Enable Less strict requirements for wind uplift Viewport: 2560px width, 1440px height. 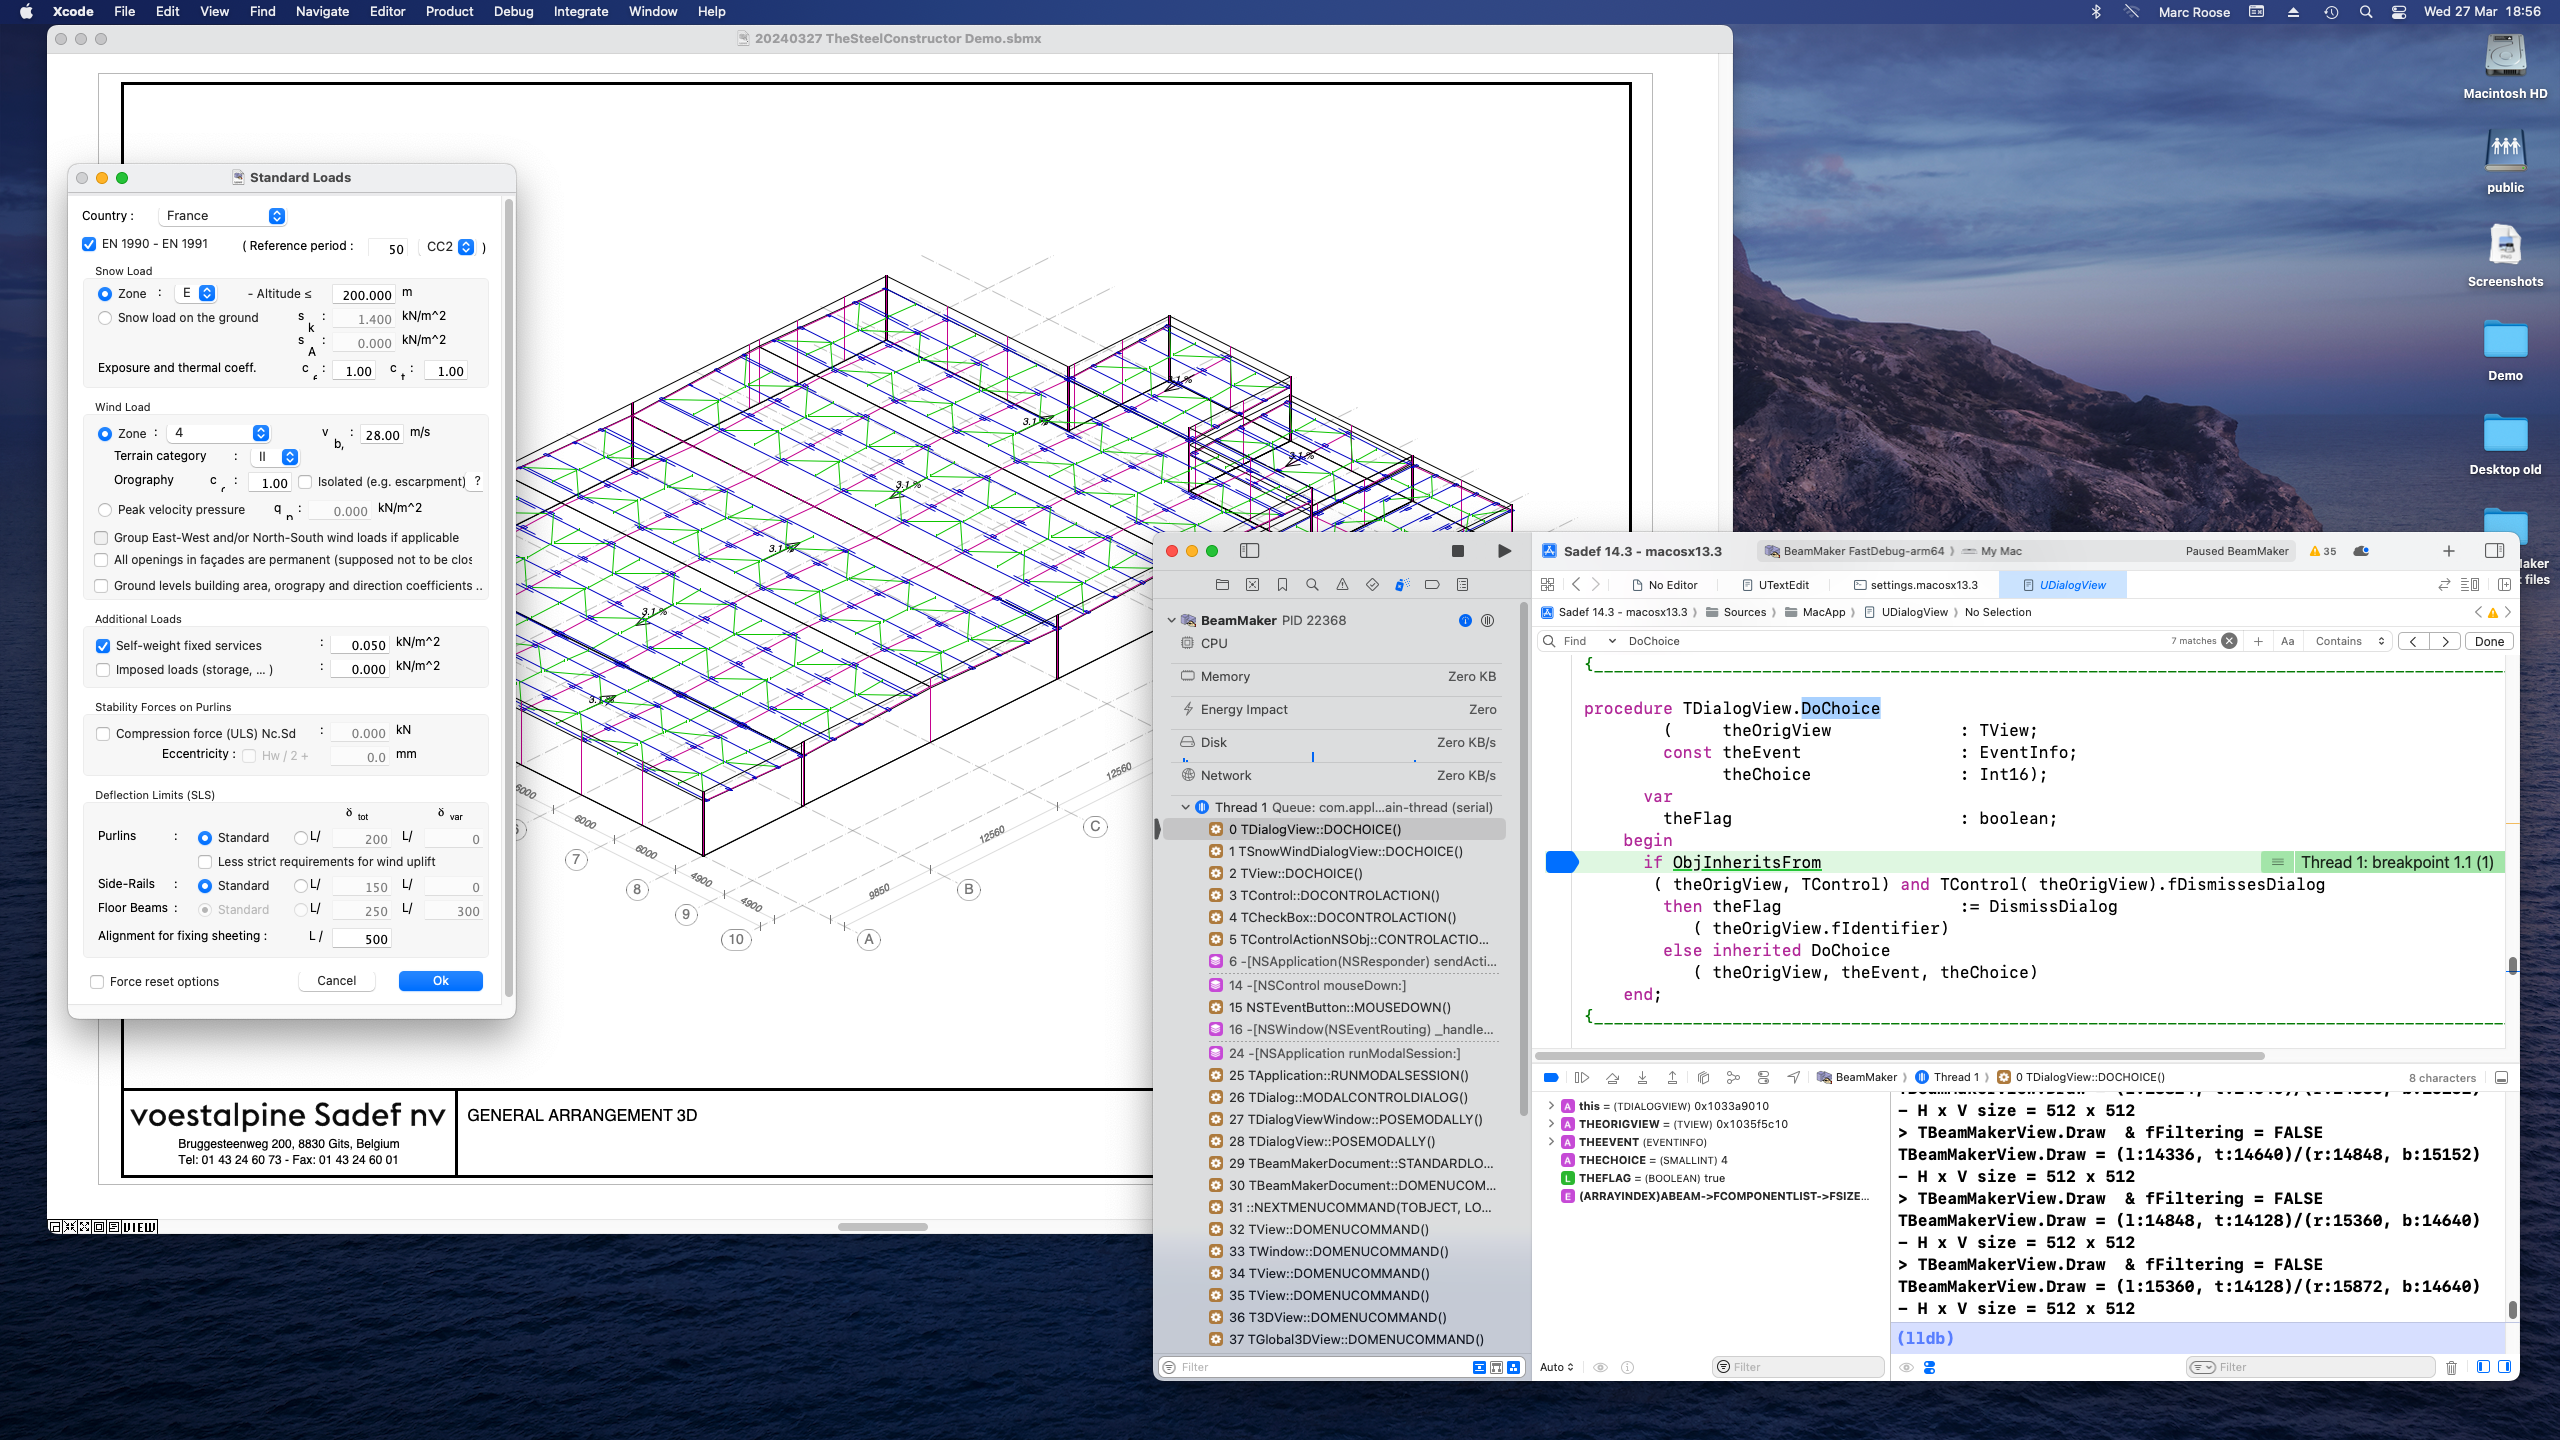[205, 862]
